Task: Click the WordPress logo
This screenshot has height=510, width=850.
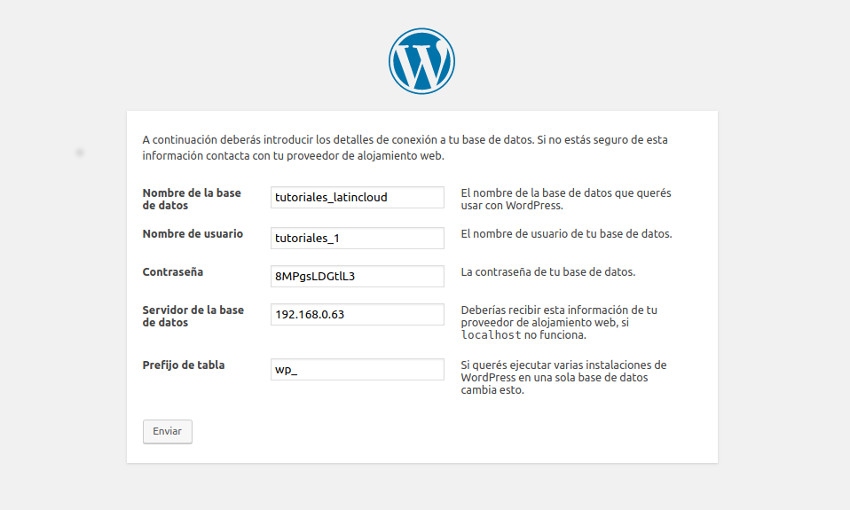Action: click(421, 61)
